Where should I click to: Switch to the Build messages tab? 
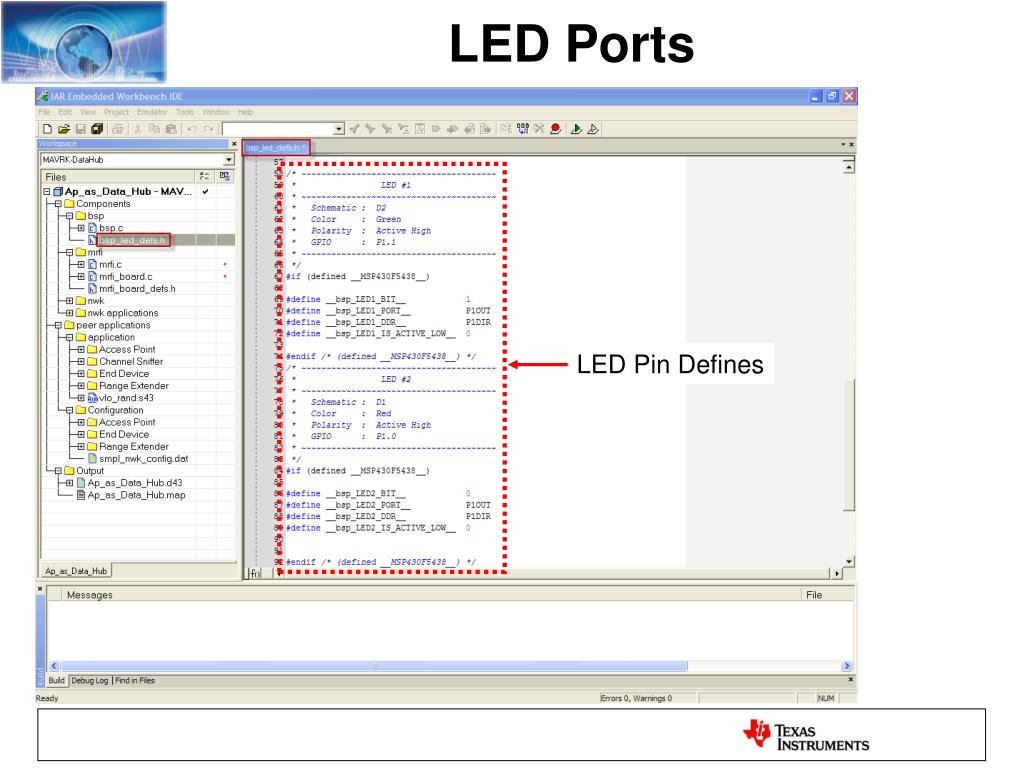(57, 680)
